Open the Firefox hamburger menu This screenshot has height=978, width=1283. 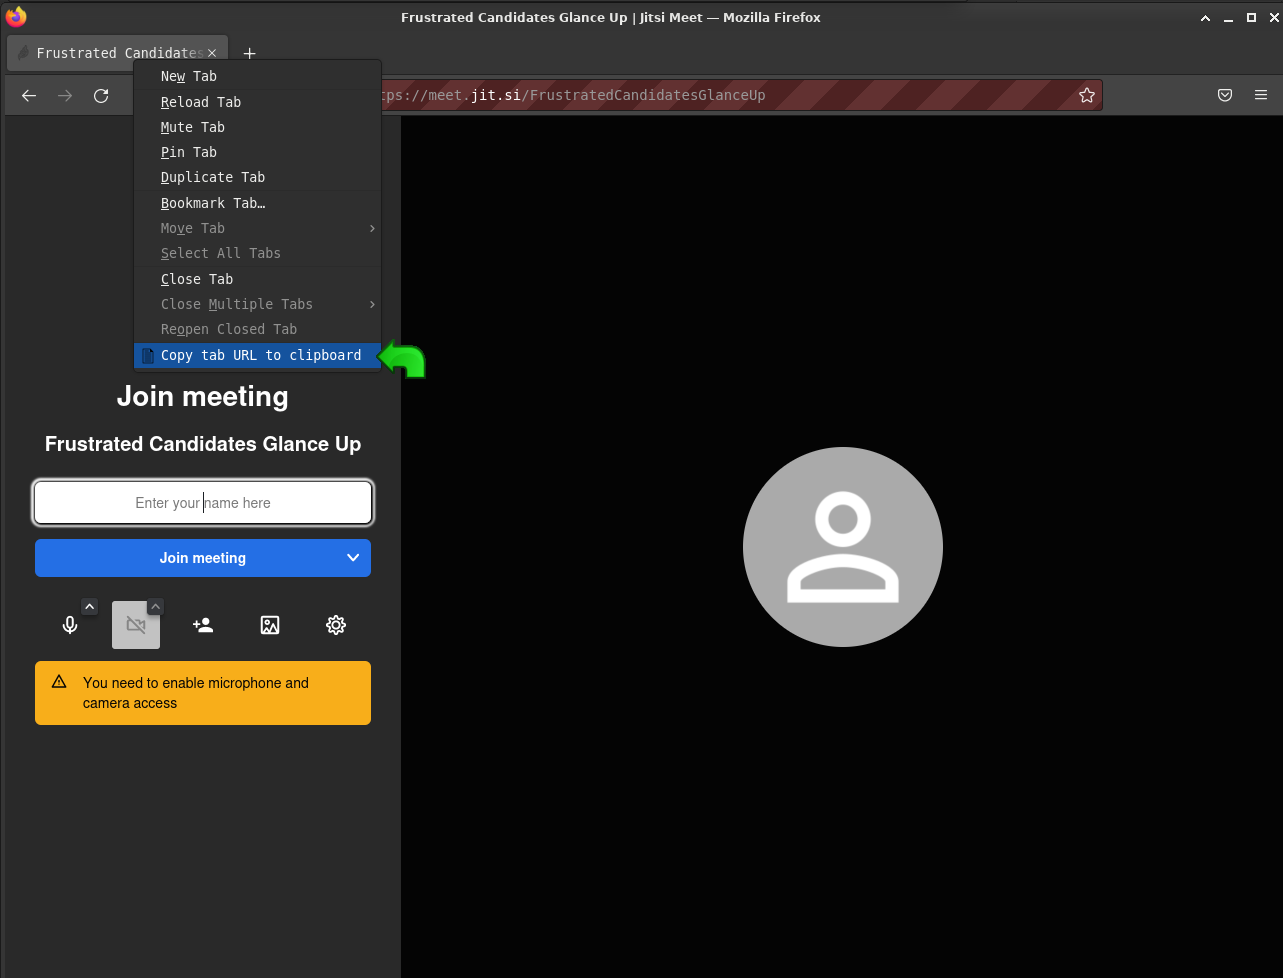point(1261,96)
